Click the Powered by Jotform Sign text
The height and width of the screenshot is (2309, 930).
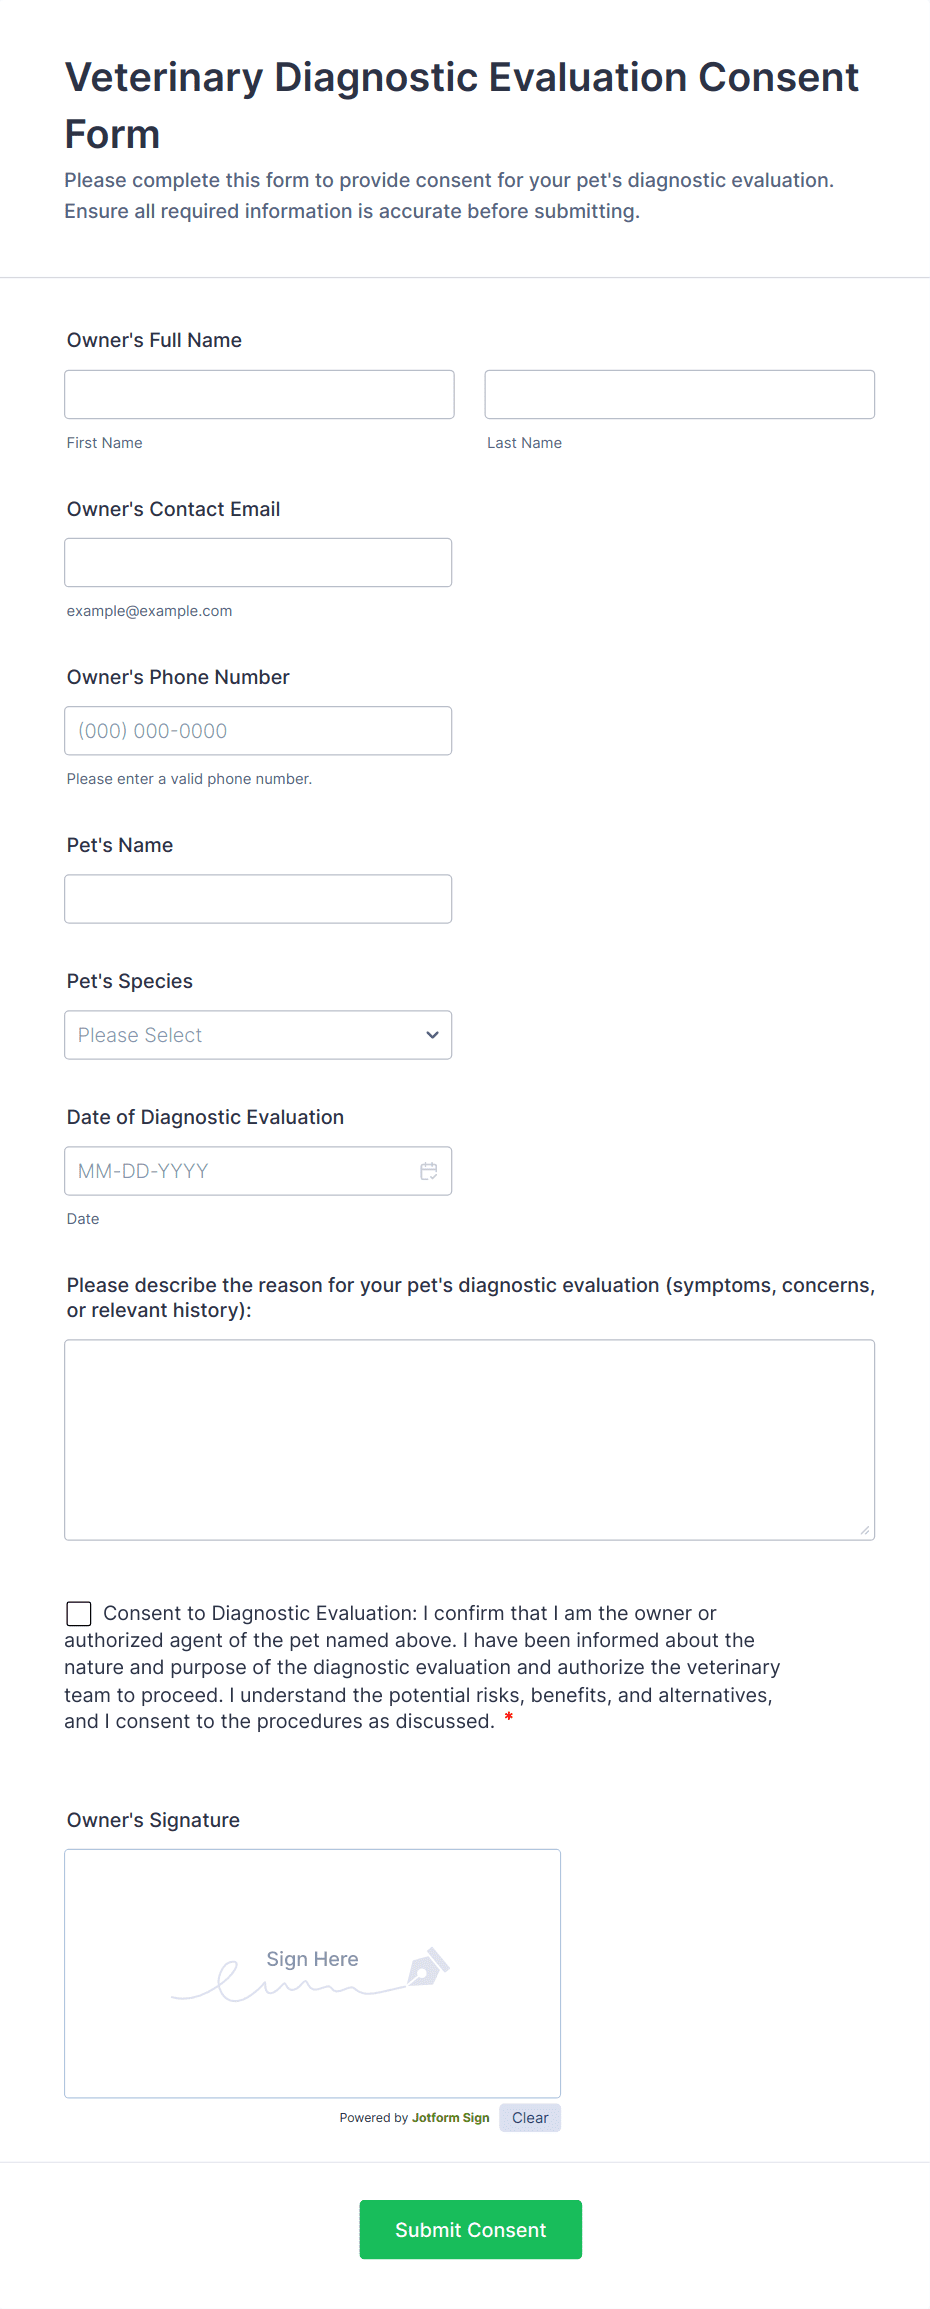pyautogui.click(x=414, y=2117)
